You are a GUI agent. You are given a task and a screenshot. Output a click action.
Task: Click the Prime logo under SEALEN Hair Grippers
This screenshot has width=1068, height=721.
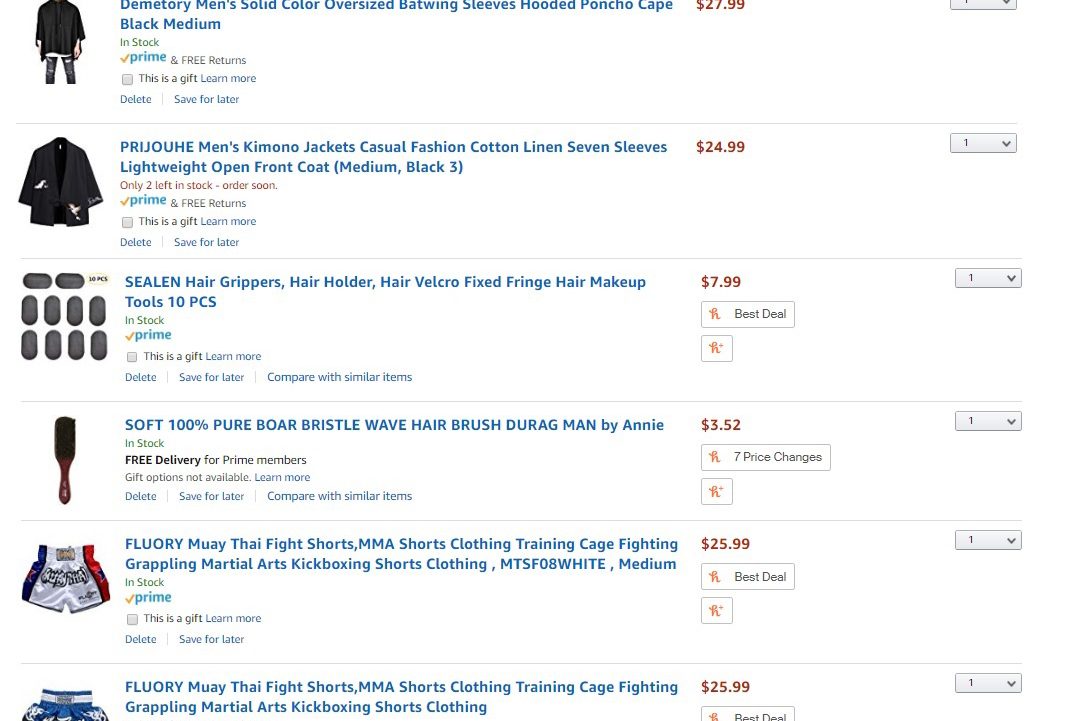click(x=148, y=336)
